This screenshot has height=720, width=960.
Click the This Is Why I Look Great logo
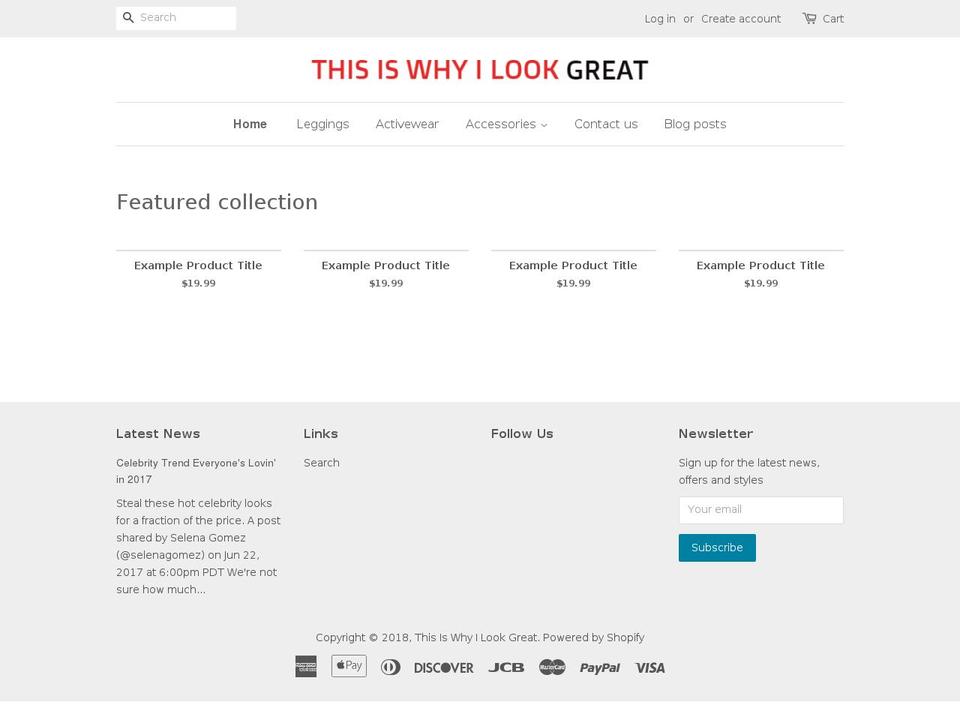[480, 70]
